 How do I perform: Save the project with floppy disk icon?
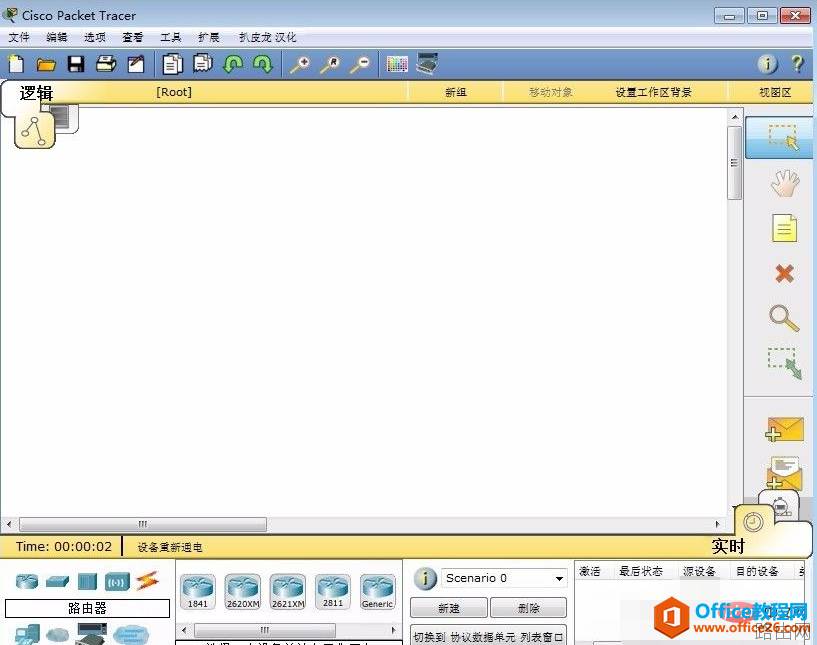point(76,64)
